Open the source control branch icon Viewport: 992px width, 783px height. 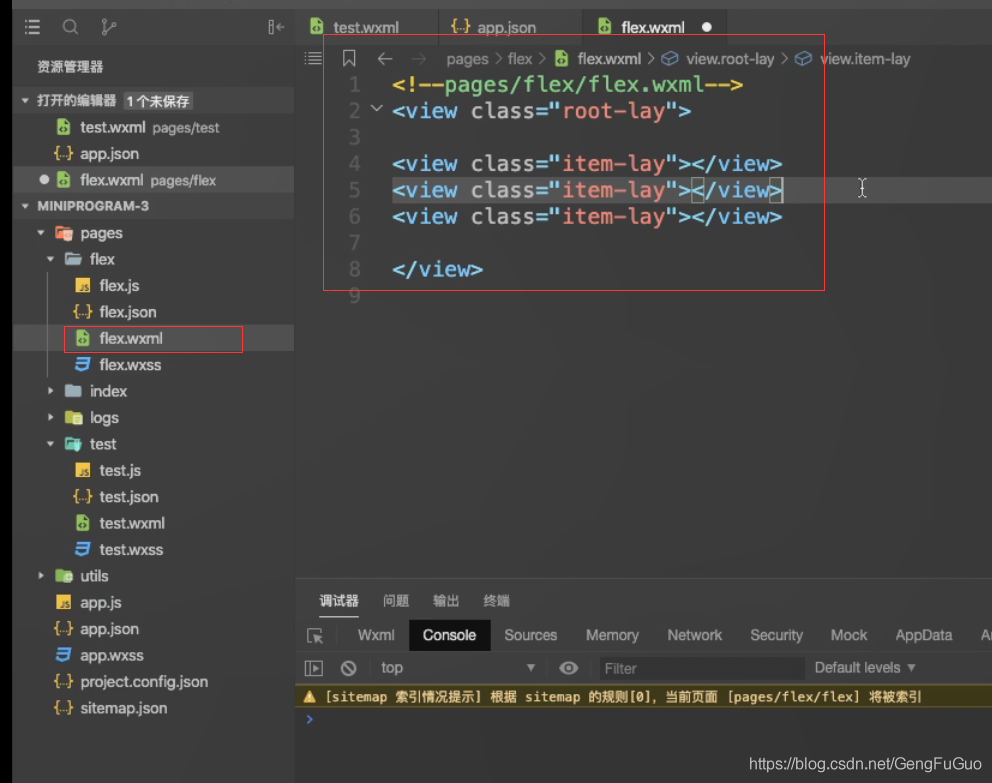tap(108, 27)
